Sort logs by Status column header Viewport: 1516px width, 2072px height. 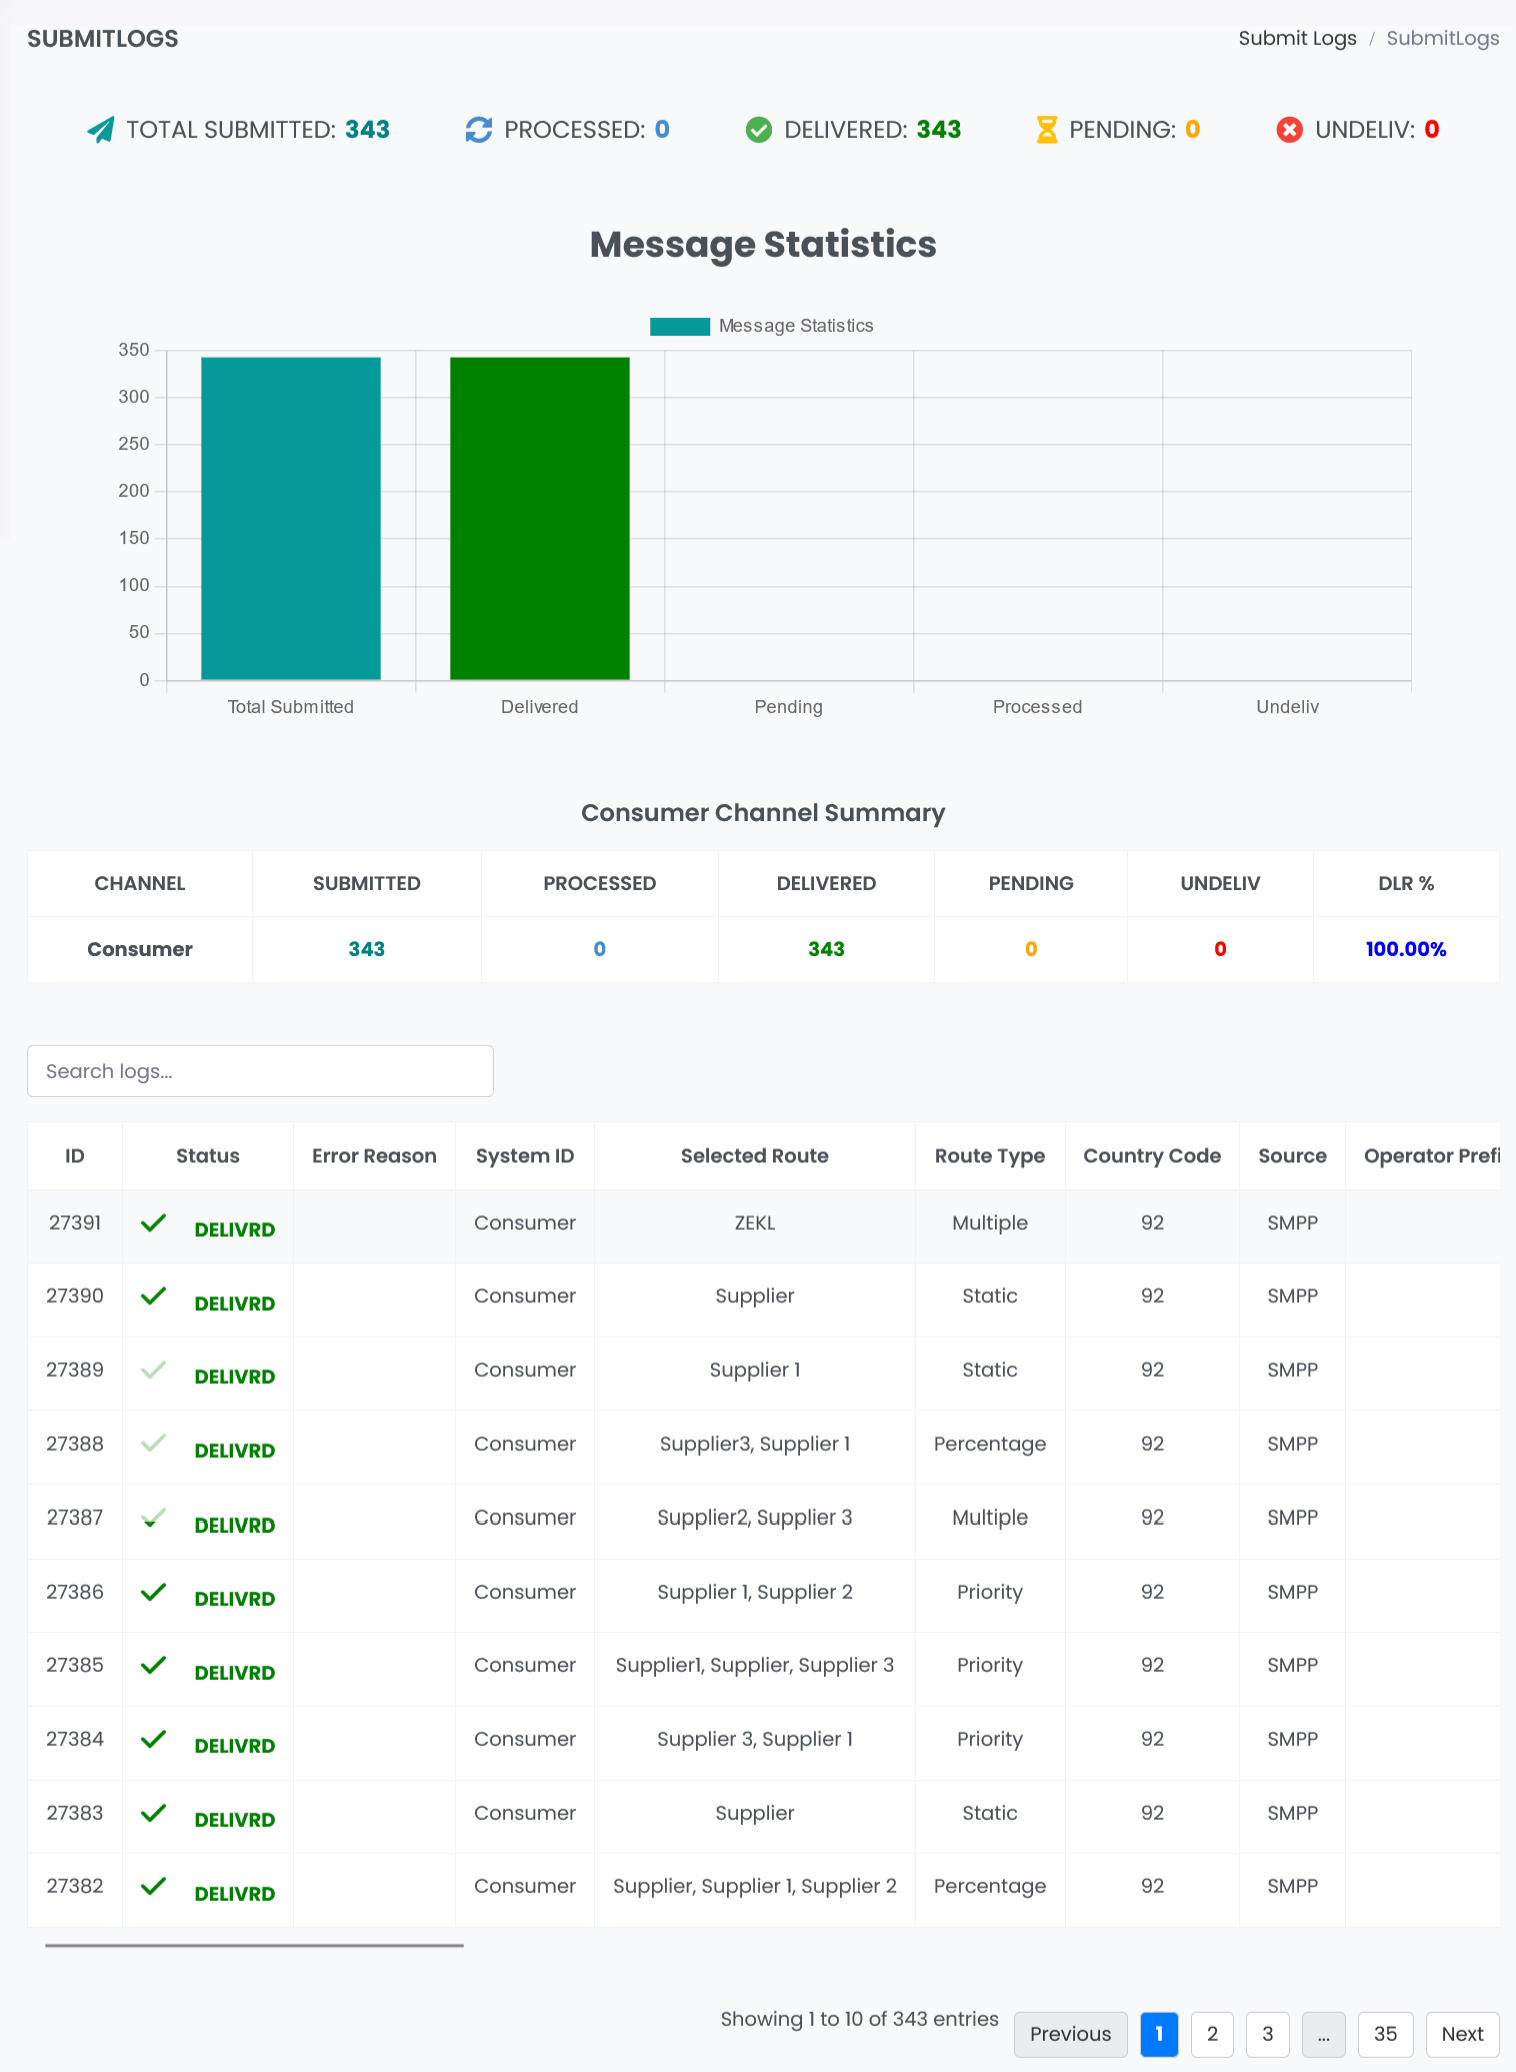point(207,1156)
